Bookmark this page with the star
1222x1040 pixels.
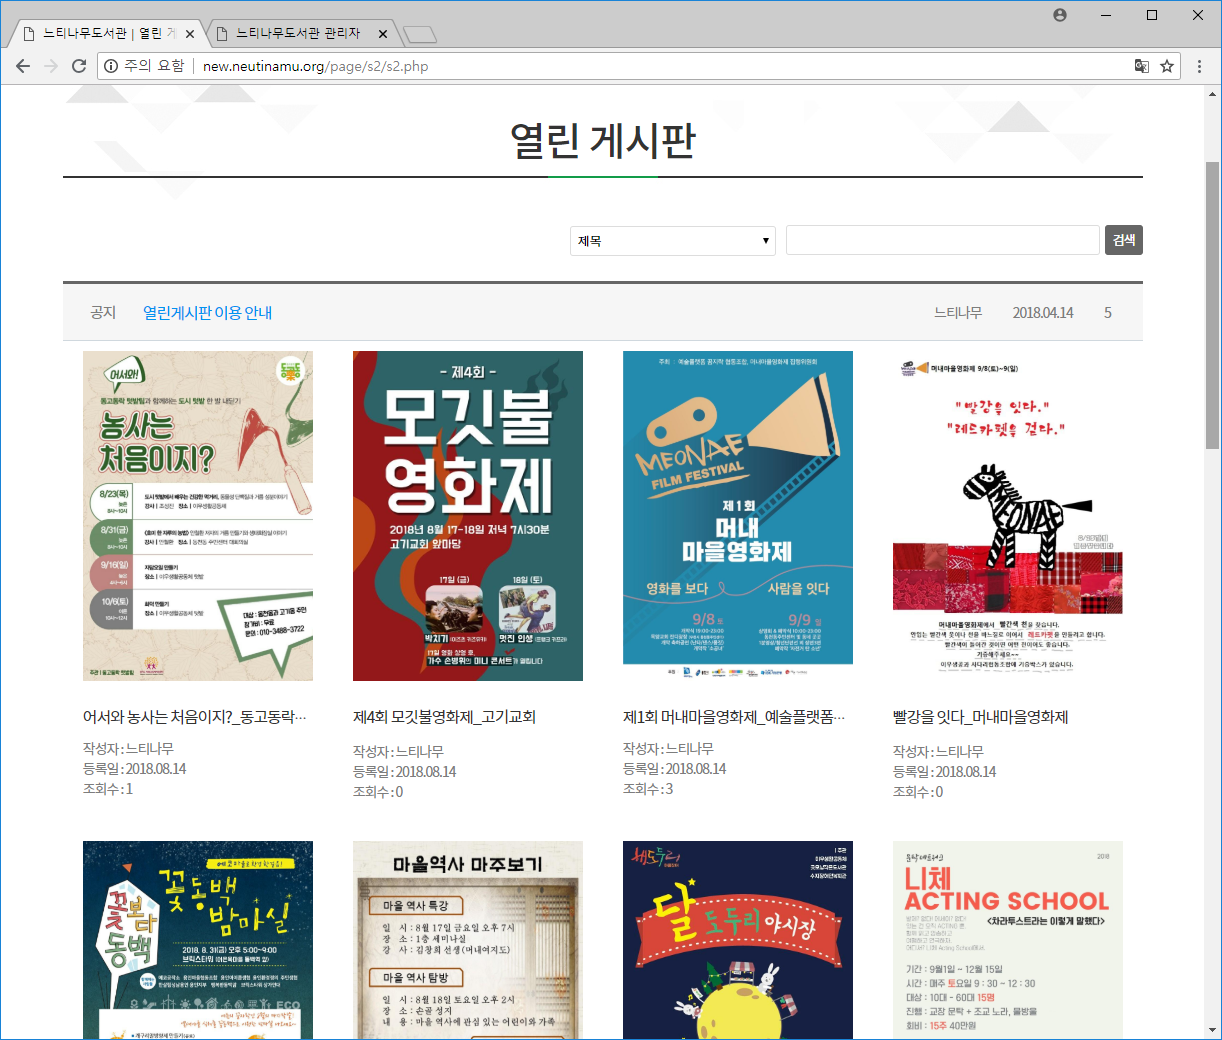pyautogui.click(x=1167, y=66)
